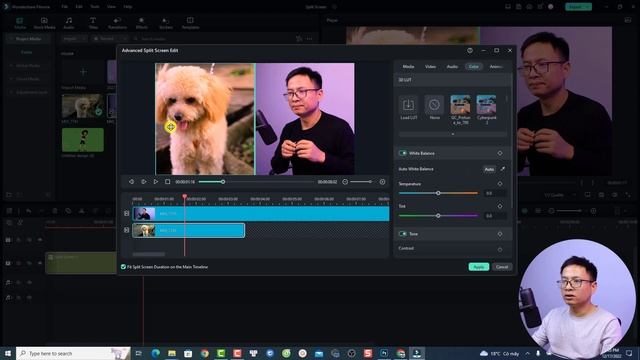Uncheck Fit Split Screen Duration on Main Timeline
Image resolution: width=640 pixels, height=360 pixels.
coord(123,267)
